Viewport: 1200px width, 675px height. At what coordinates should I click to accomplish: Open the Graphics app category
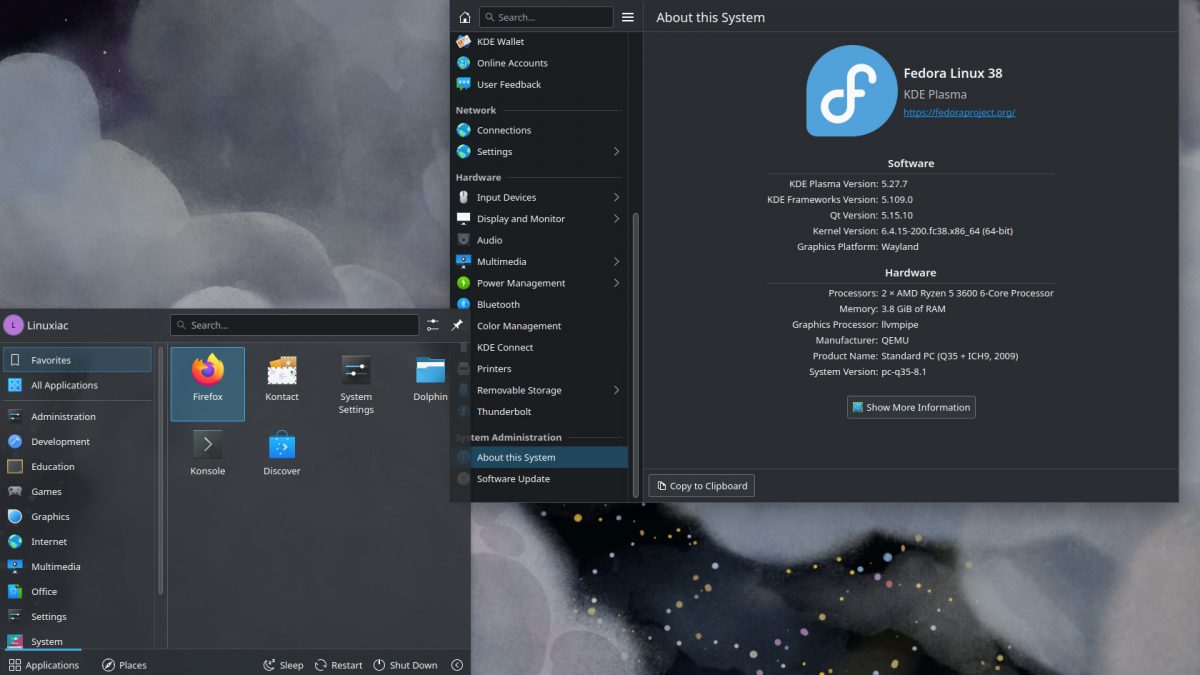point(77,517)
